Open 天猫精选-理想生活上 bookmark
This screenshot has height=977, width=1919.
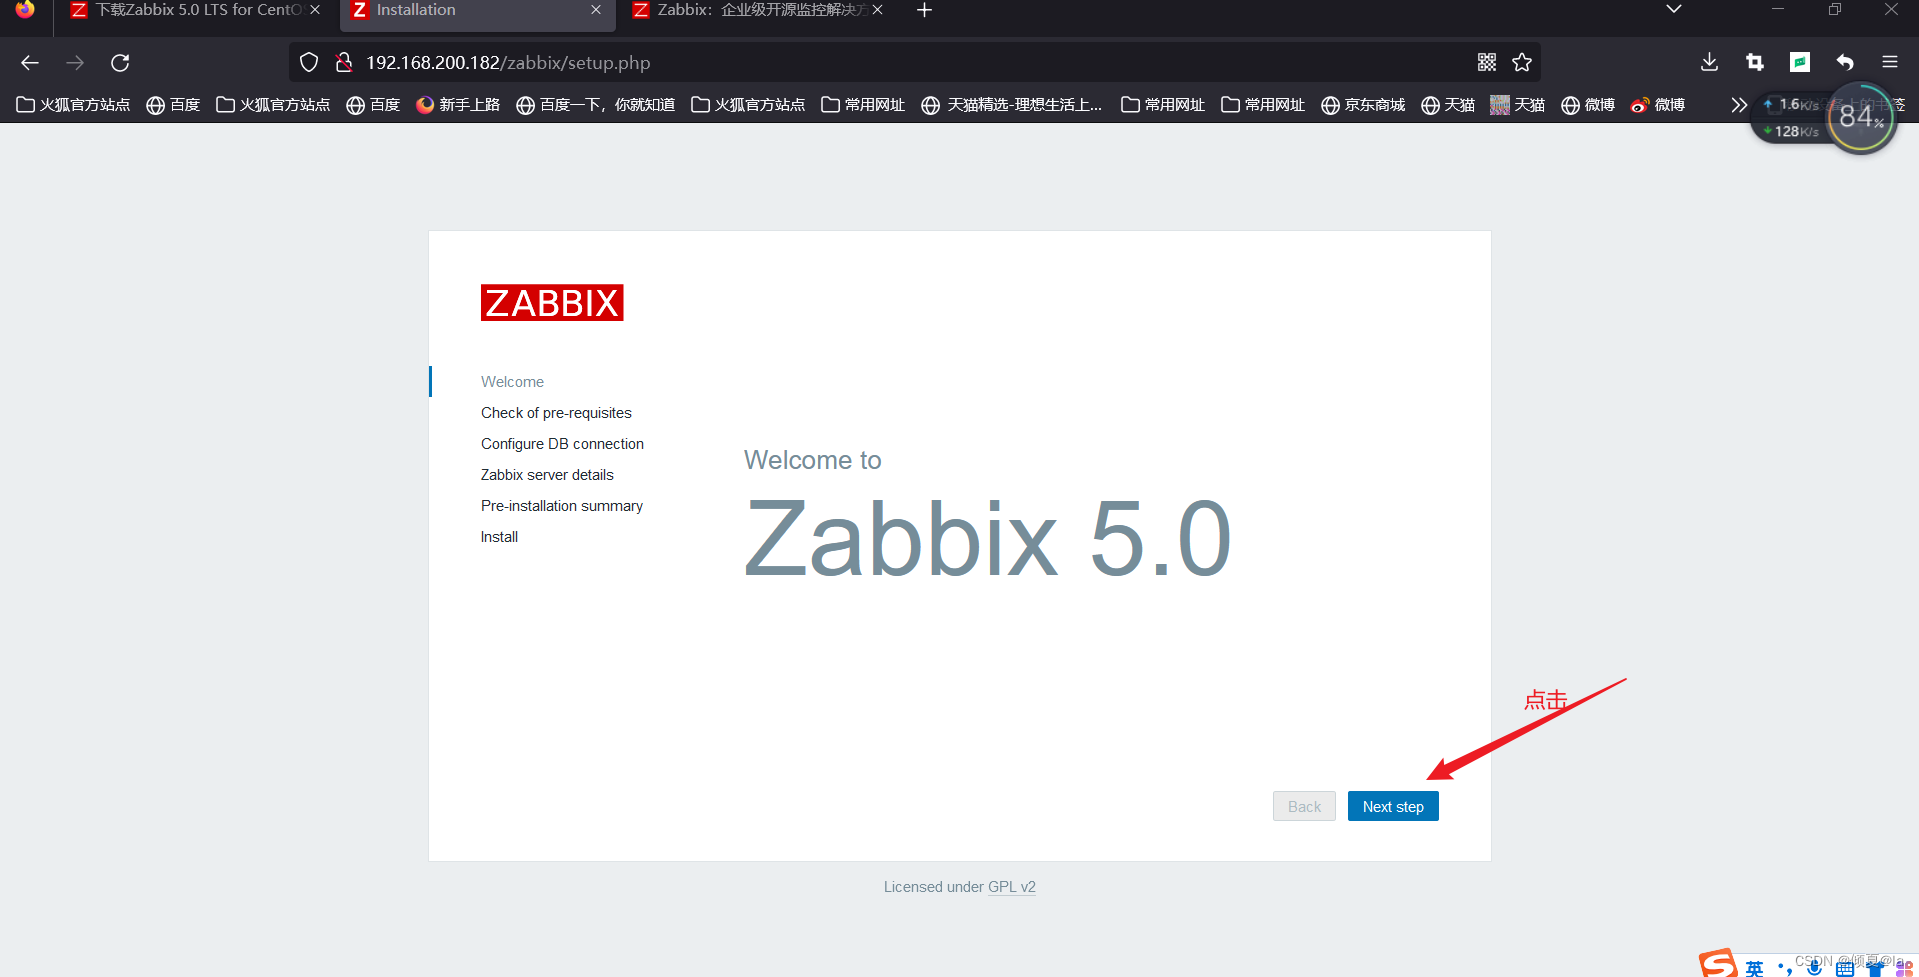[1012, 105]
